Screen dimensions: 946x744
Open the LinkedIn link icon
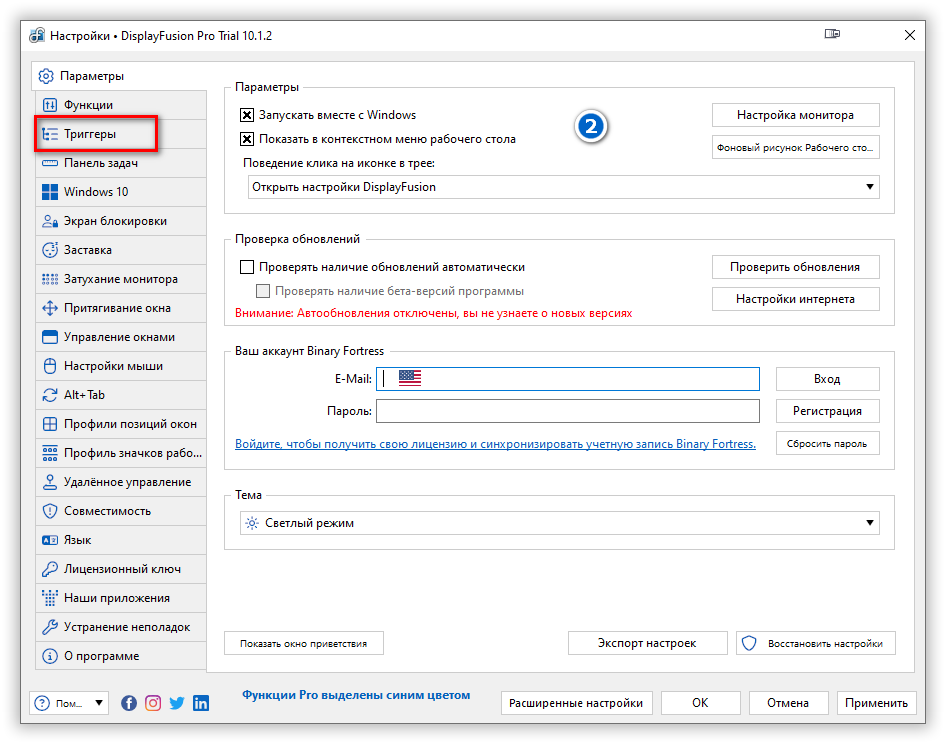pos(201,703)
